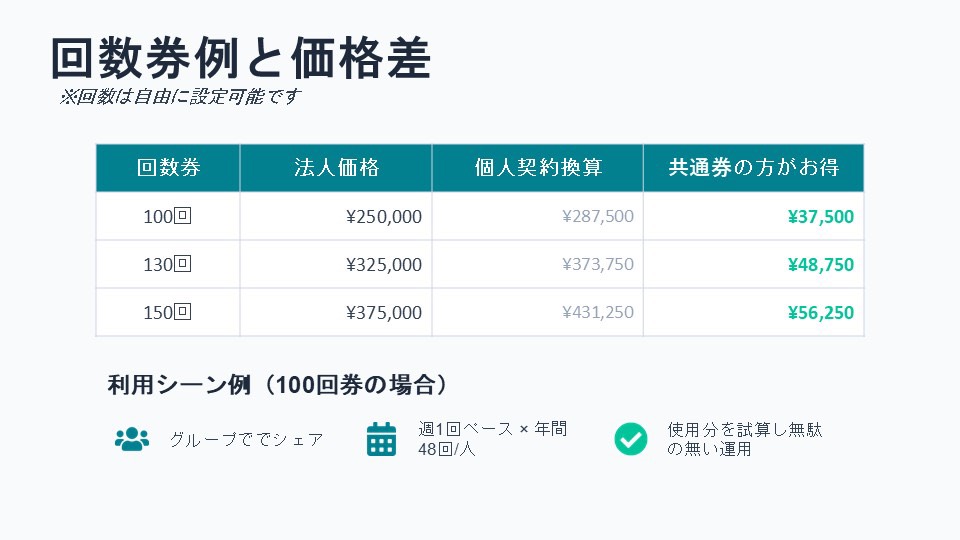Click the group people icon

tap(131, 438)
